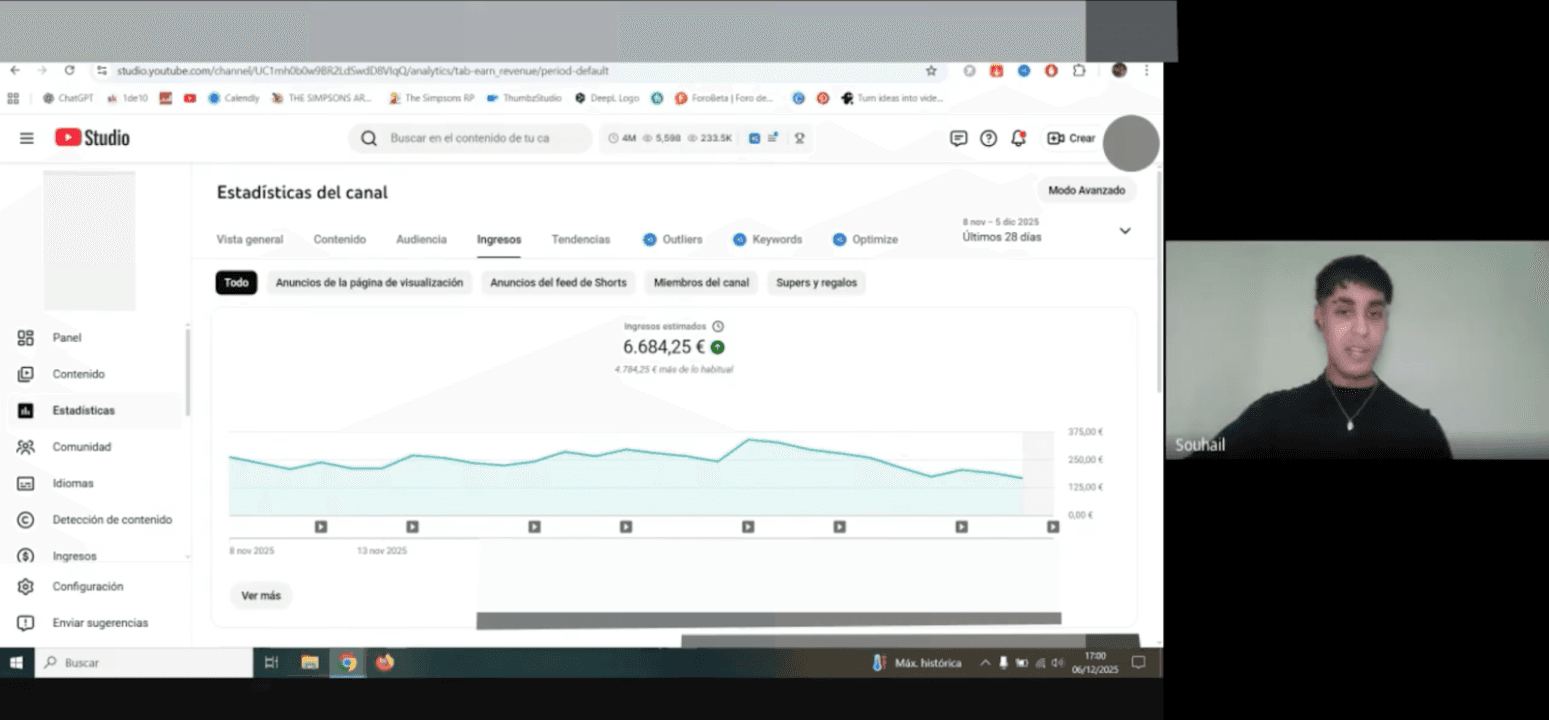1549x720 pixels.
Task: Switch to the Audiencia tab
Action: pos(421,240)
